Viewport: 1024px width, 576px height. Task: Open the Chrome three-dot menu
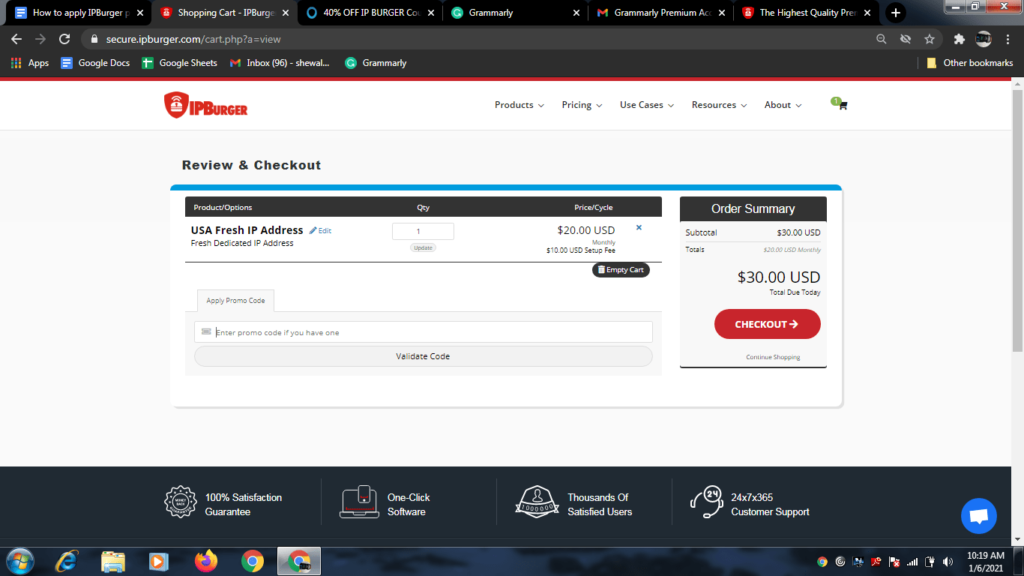pyautogui.click(x=1008, y=39)
